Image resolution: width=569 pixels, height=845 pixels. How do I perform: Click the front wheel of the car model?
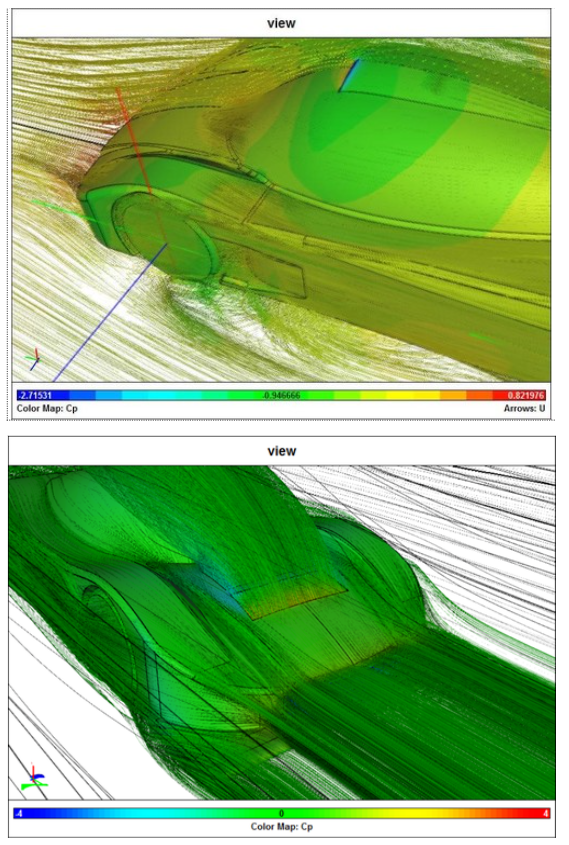click(x=164, y=238)
